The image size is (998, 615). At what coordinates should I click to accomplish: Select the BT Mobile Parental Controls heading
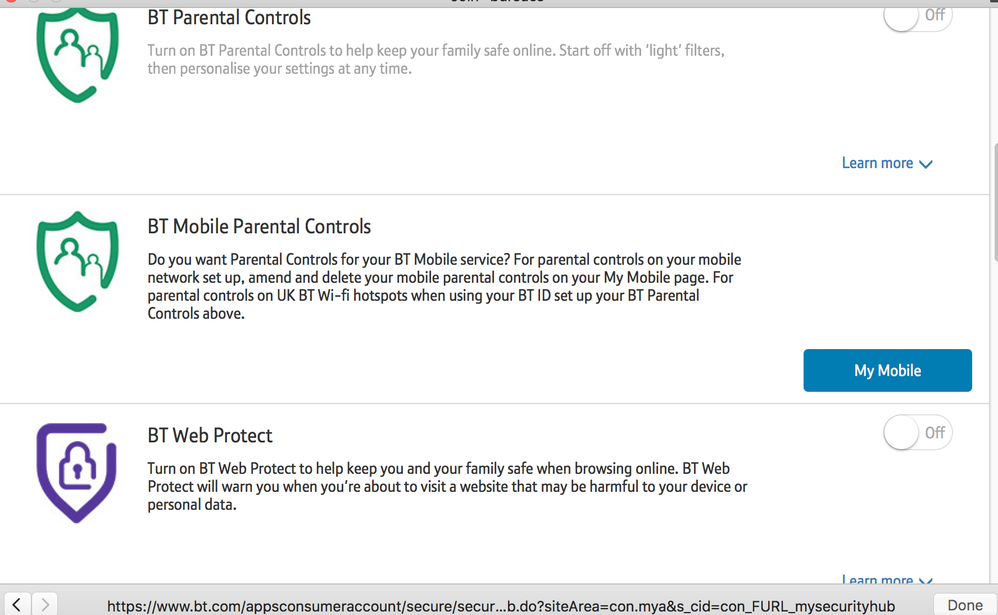[259, 227]
